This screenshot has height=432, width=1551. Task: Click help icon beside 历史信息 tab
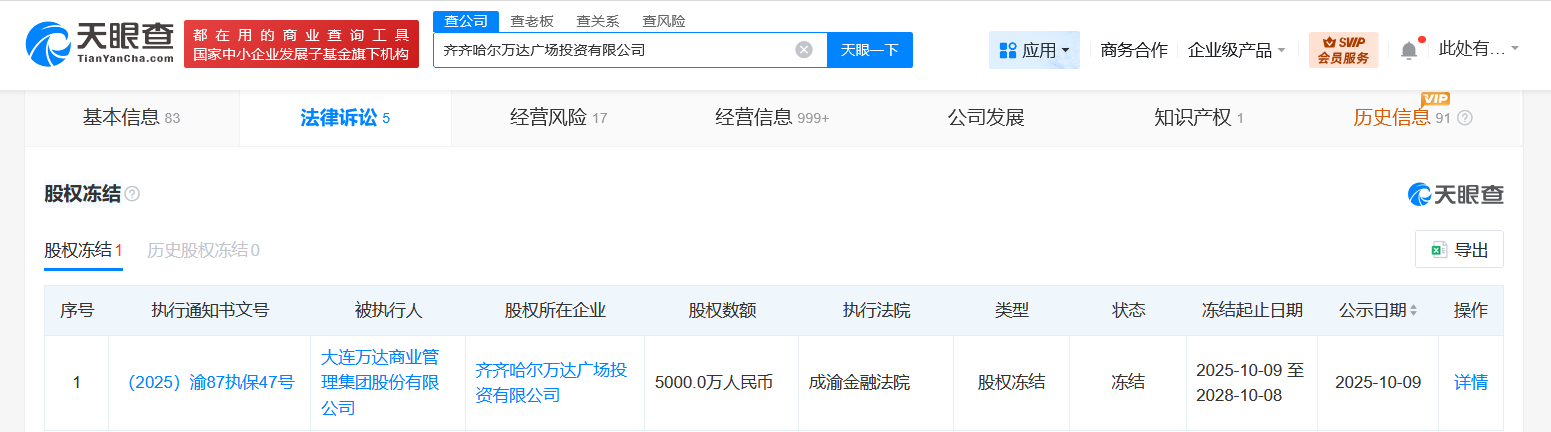click(1465, 118)
